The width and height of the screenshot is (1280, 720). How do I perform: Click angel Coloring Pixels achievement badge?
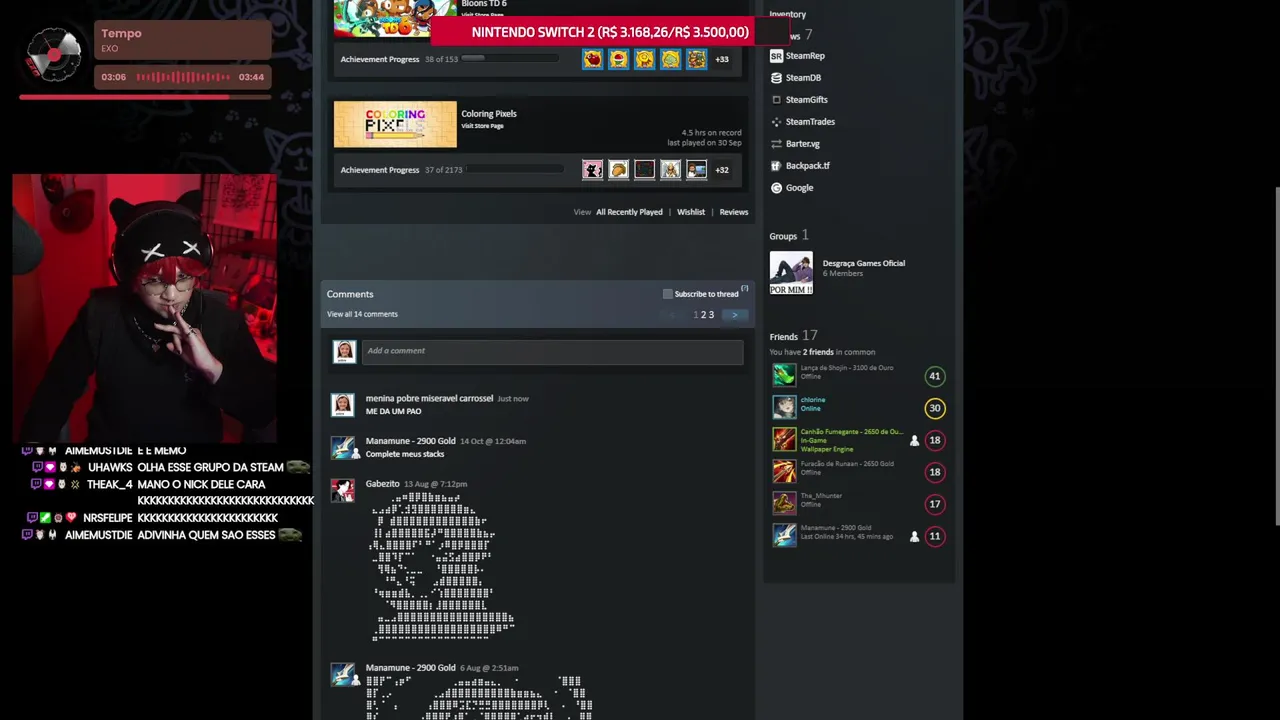671,170
